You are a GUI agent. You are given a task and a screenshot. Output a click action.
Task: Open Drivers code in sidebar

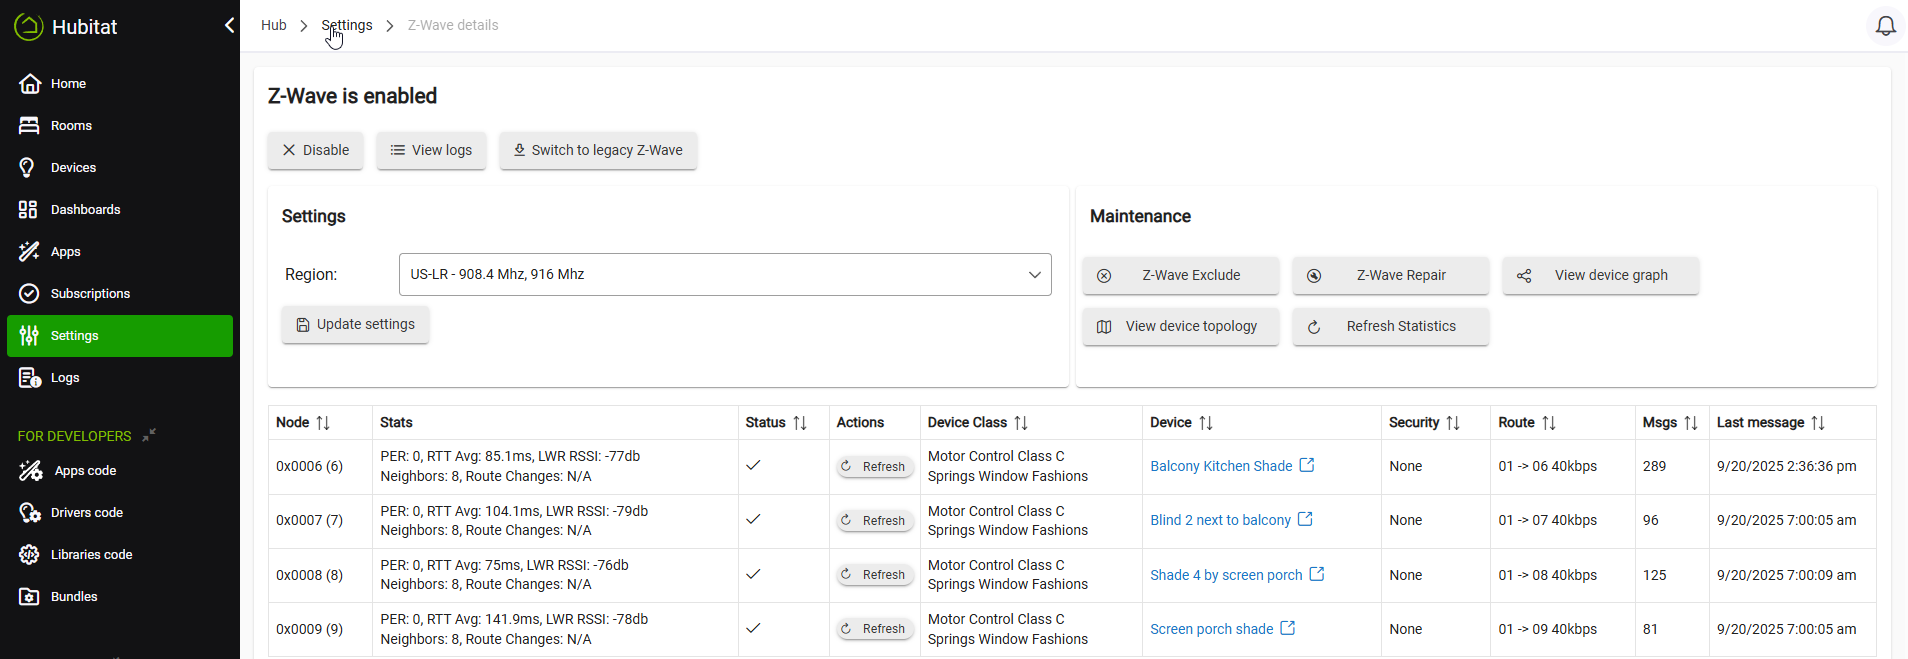[87, 513]
